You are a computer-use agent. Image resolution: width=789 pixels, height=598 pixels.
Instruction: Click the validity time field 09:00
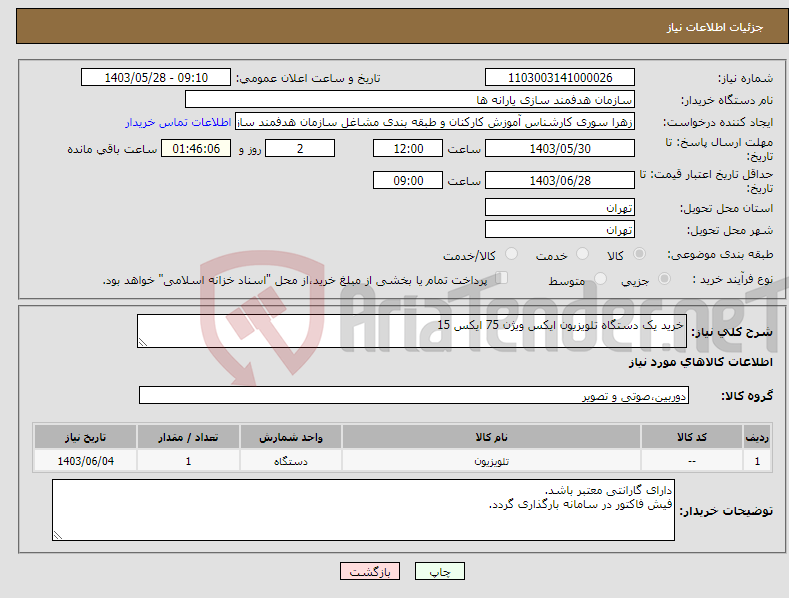tap(408, 180)
